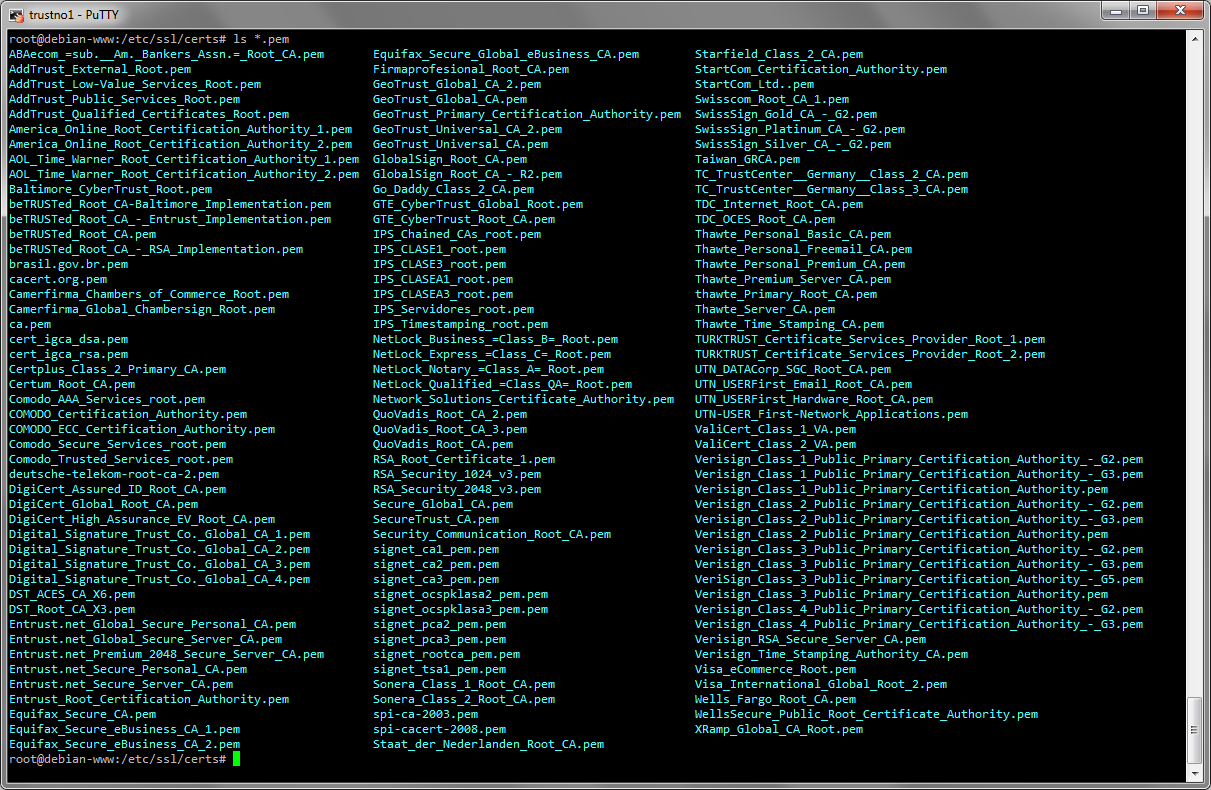
Task: Click "signet_rootca_pem.pem" entry
Action: (447, 654)
